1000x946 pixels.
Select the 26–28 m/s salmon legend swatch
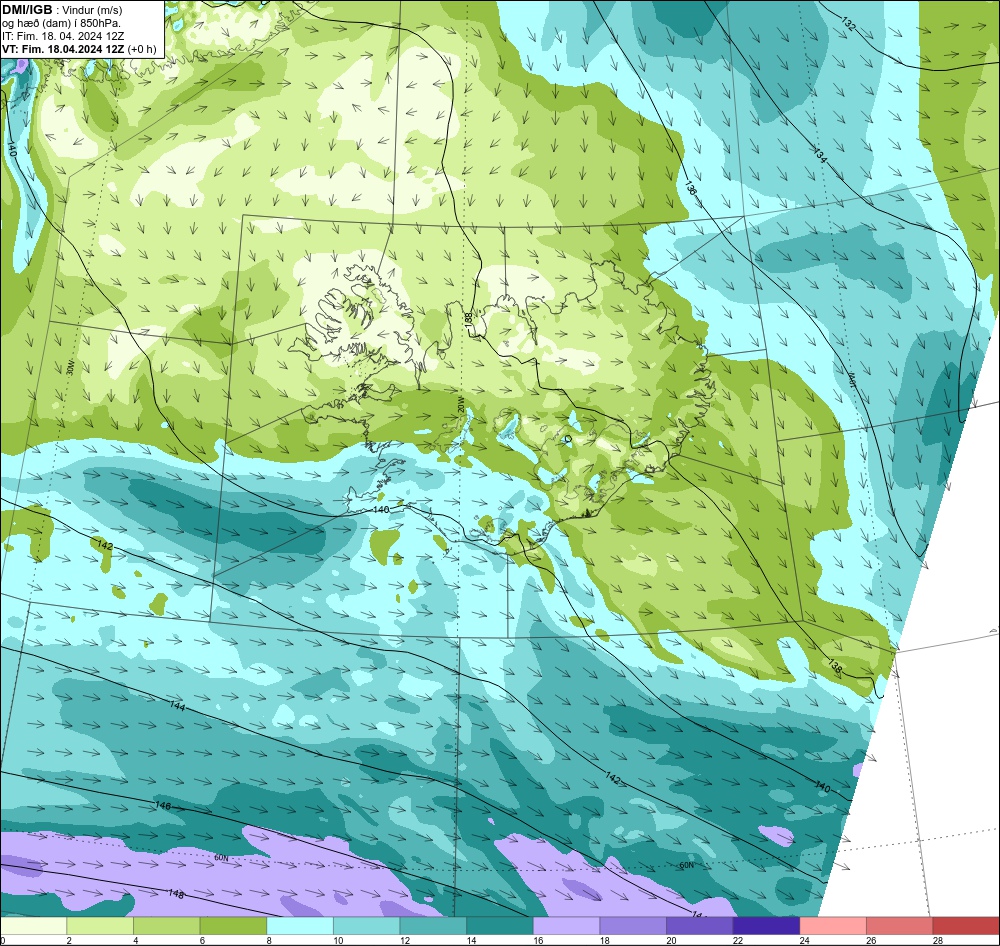[x=899, y=926]
